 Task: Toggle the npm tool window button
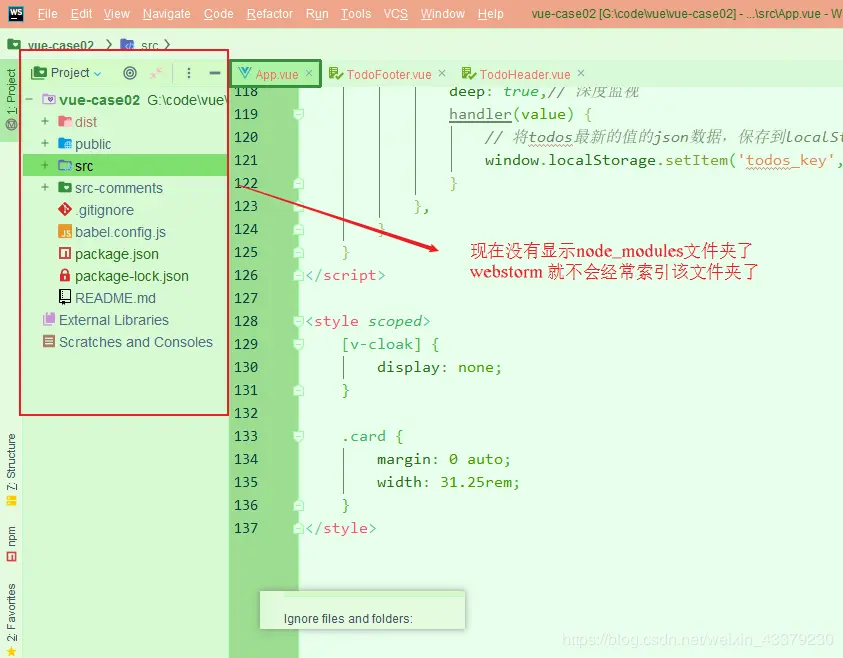pyautogui.click(x=11, y=544)
